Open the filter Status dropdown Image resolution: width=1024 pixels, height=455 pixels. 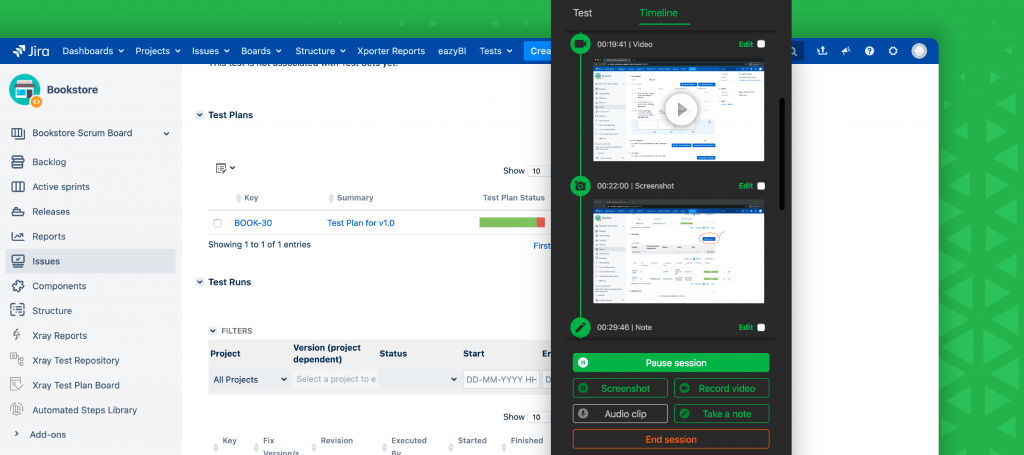(419, 379)
